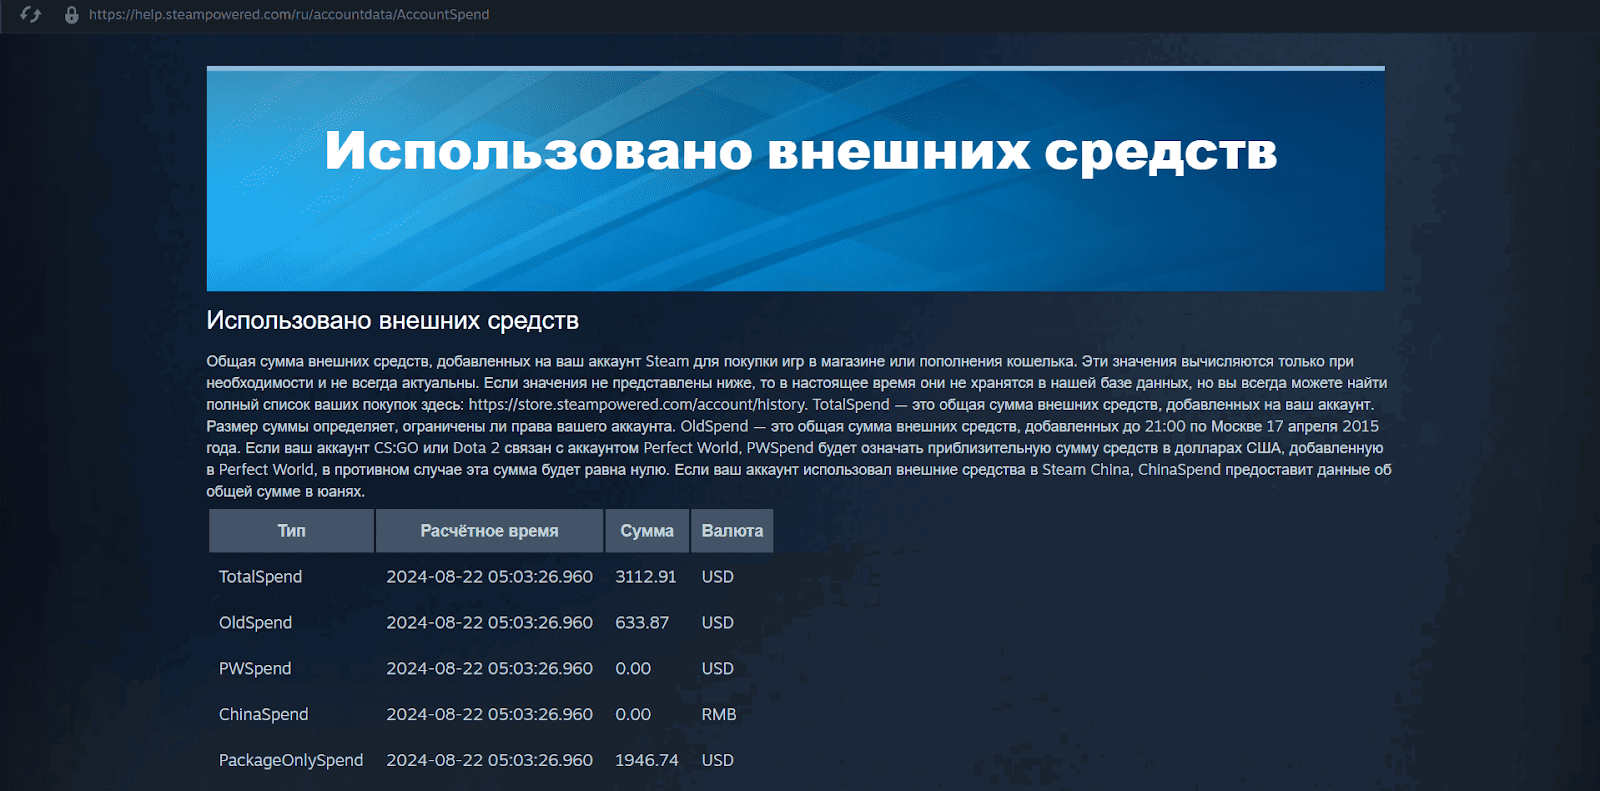Select the 'OldSpend' row label
1600x791 pixels.
255,623
